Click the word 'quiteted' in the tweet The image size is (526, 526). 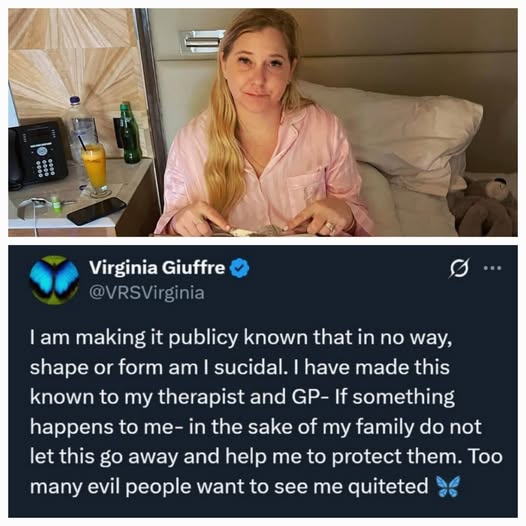pos(387,486)
